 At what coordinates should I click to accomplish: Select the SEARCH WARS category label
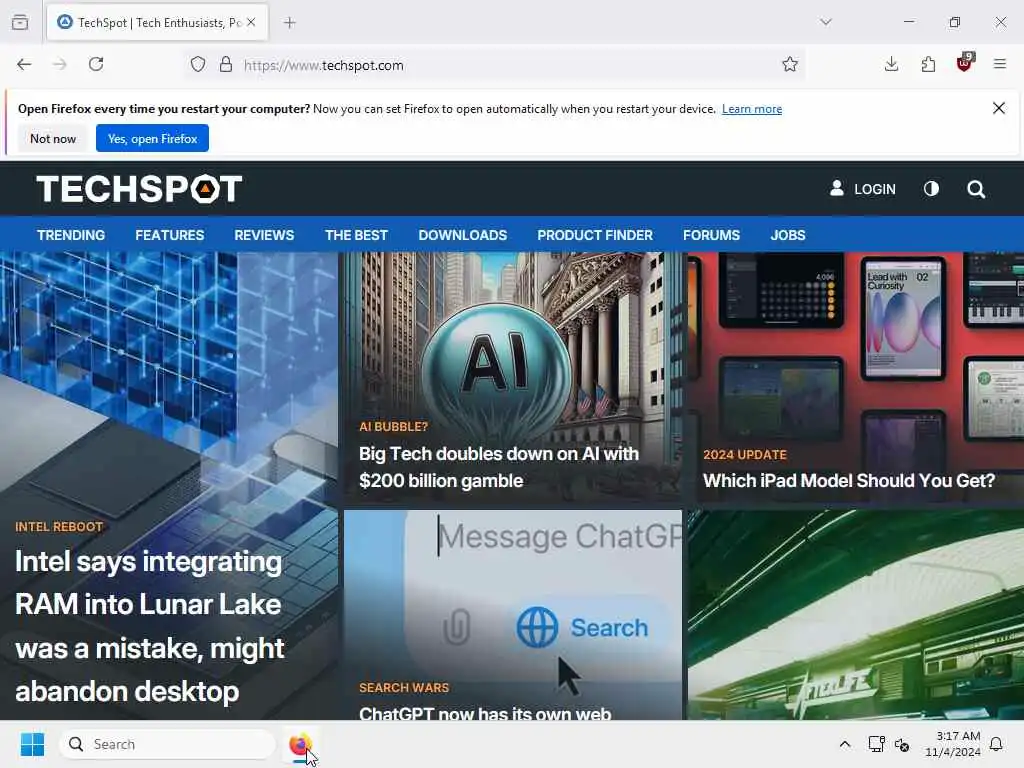click(x=404, y=688)
